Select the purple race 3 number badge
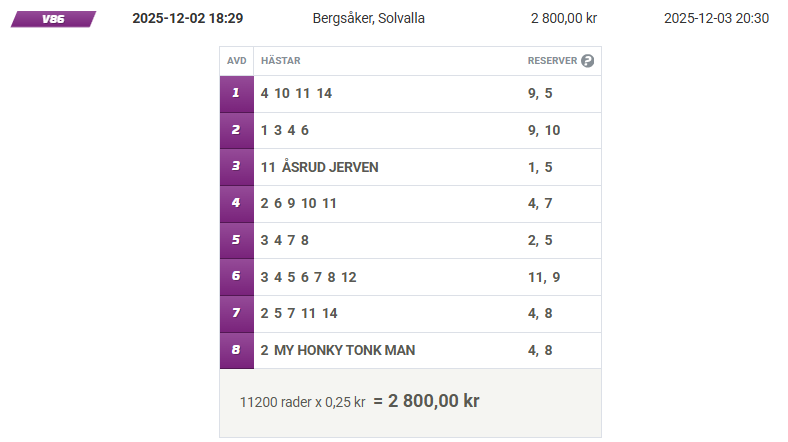 236,167
